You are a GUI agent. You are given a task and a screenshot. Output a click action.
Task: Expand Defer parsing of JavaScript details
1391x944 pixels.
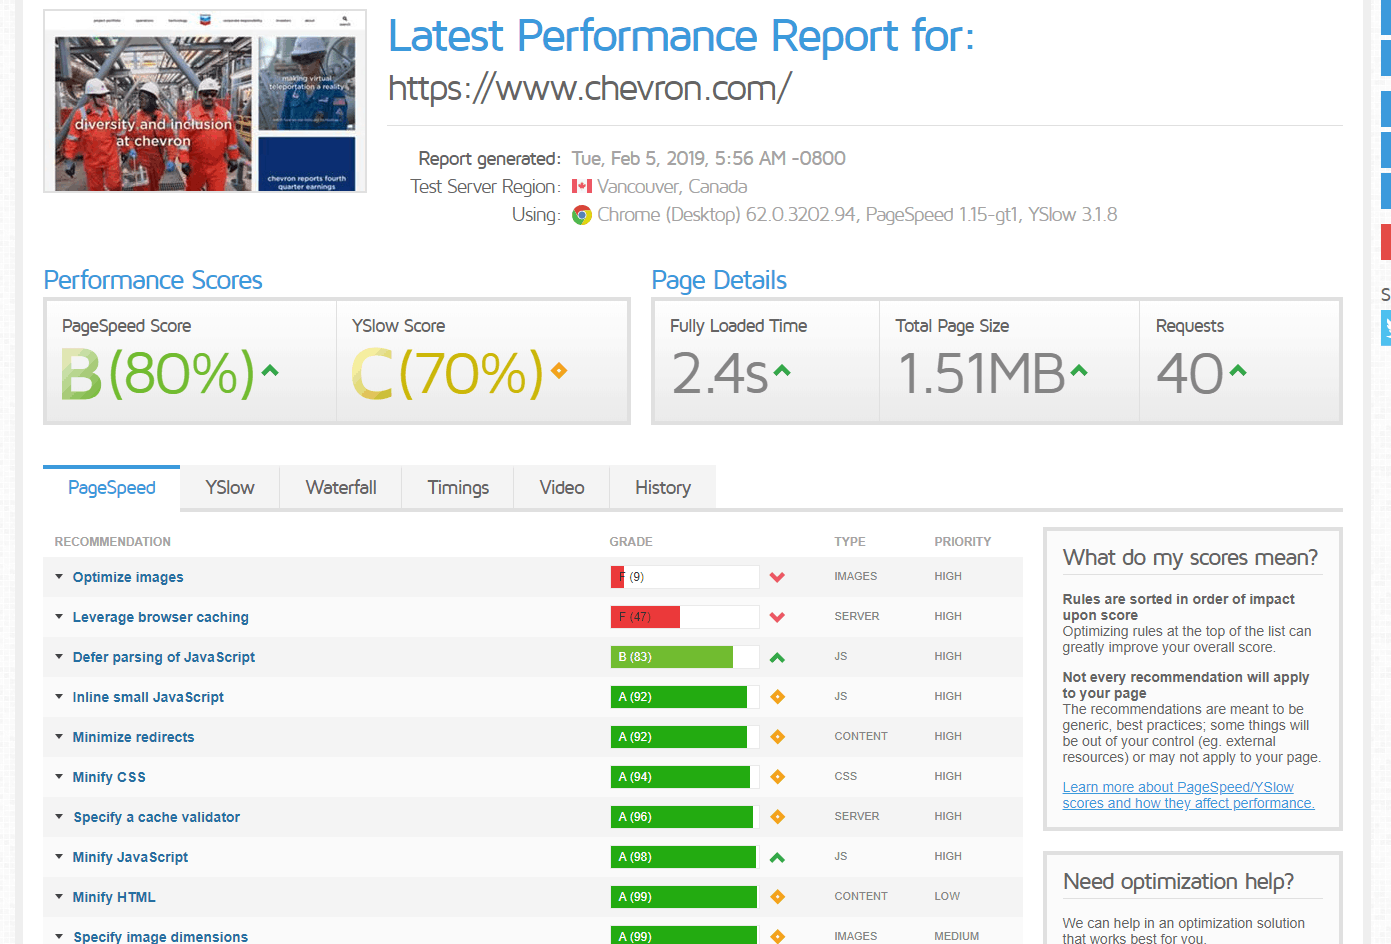pyautogui.click(x=59, y=657)
